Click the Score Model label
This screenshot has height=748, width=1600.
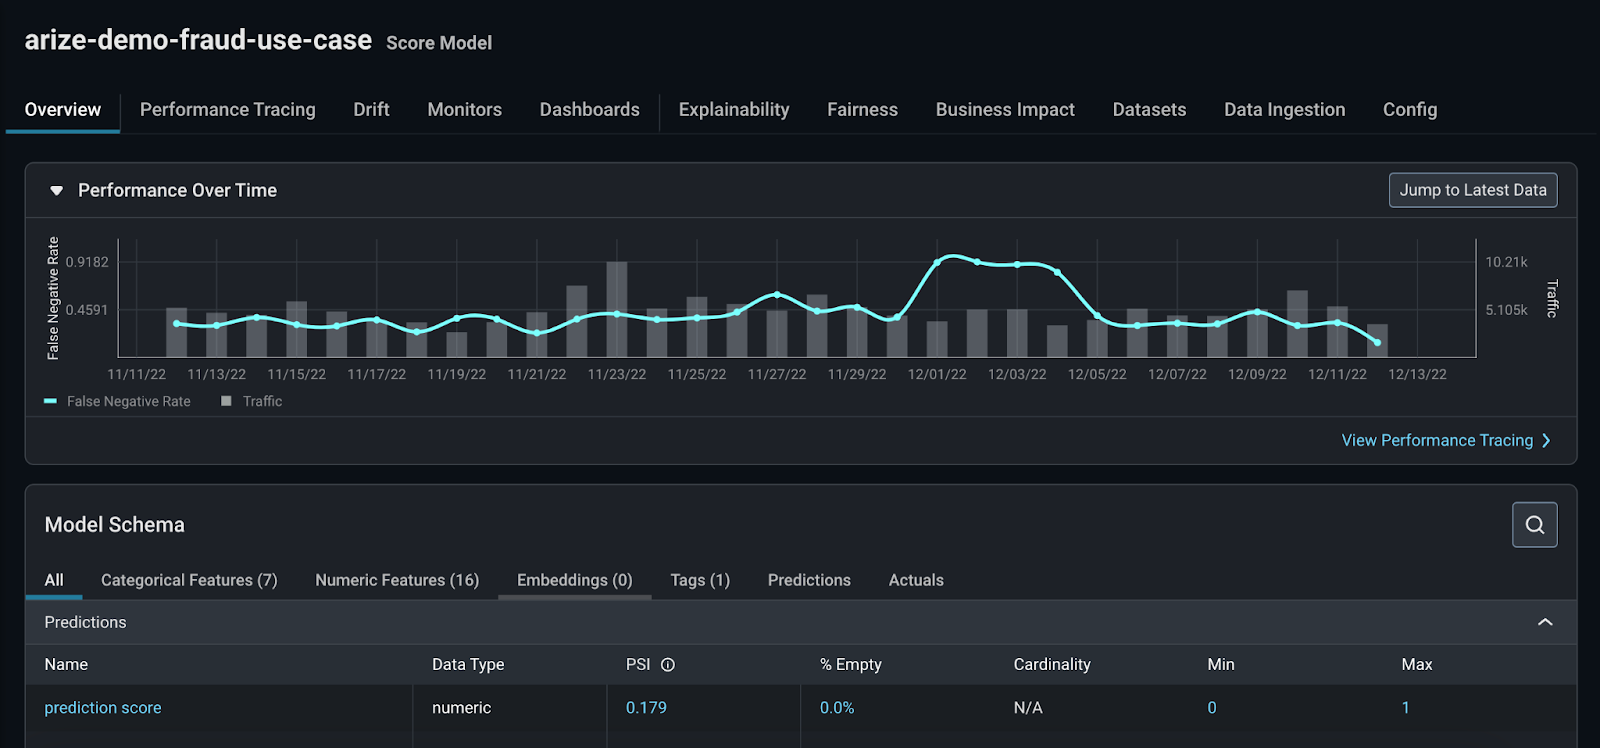click(x=439, y=43)
